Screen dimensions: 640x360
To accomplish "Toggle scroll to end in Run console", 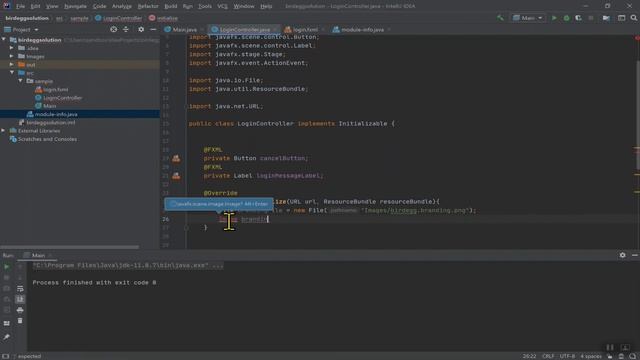I will point(20,299).
